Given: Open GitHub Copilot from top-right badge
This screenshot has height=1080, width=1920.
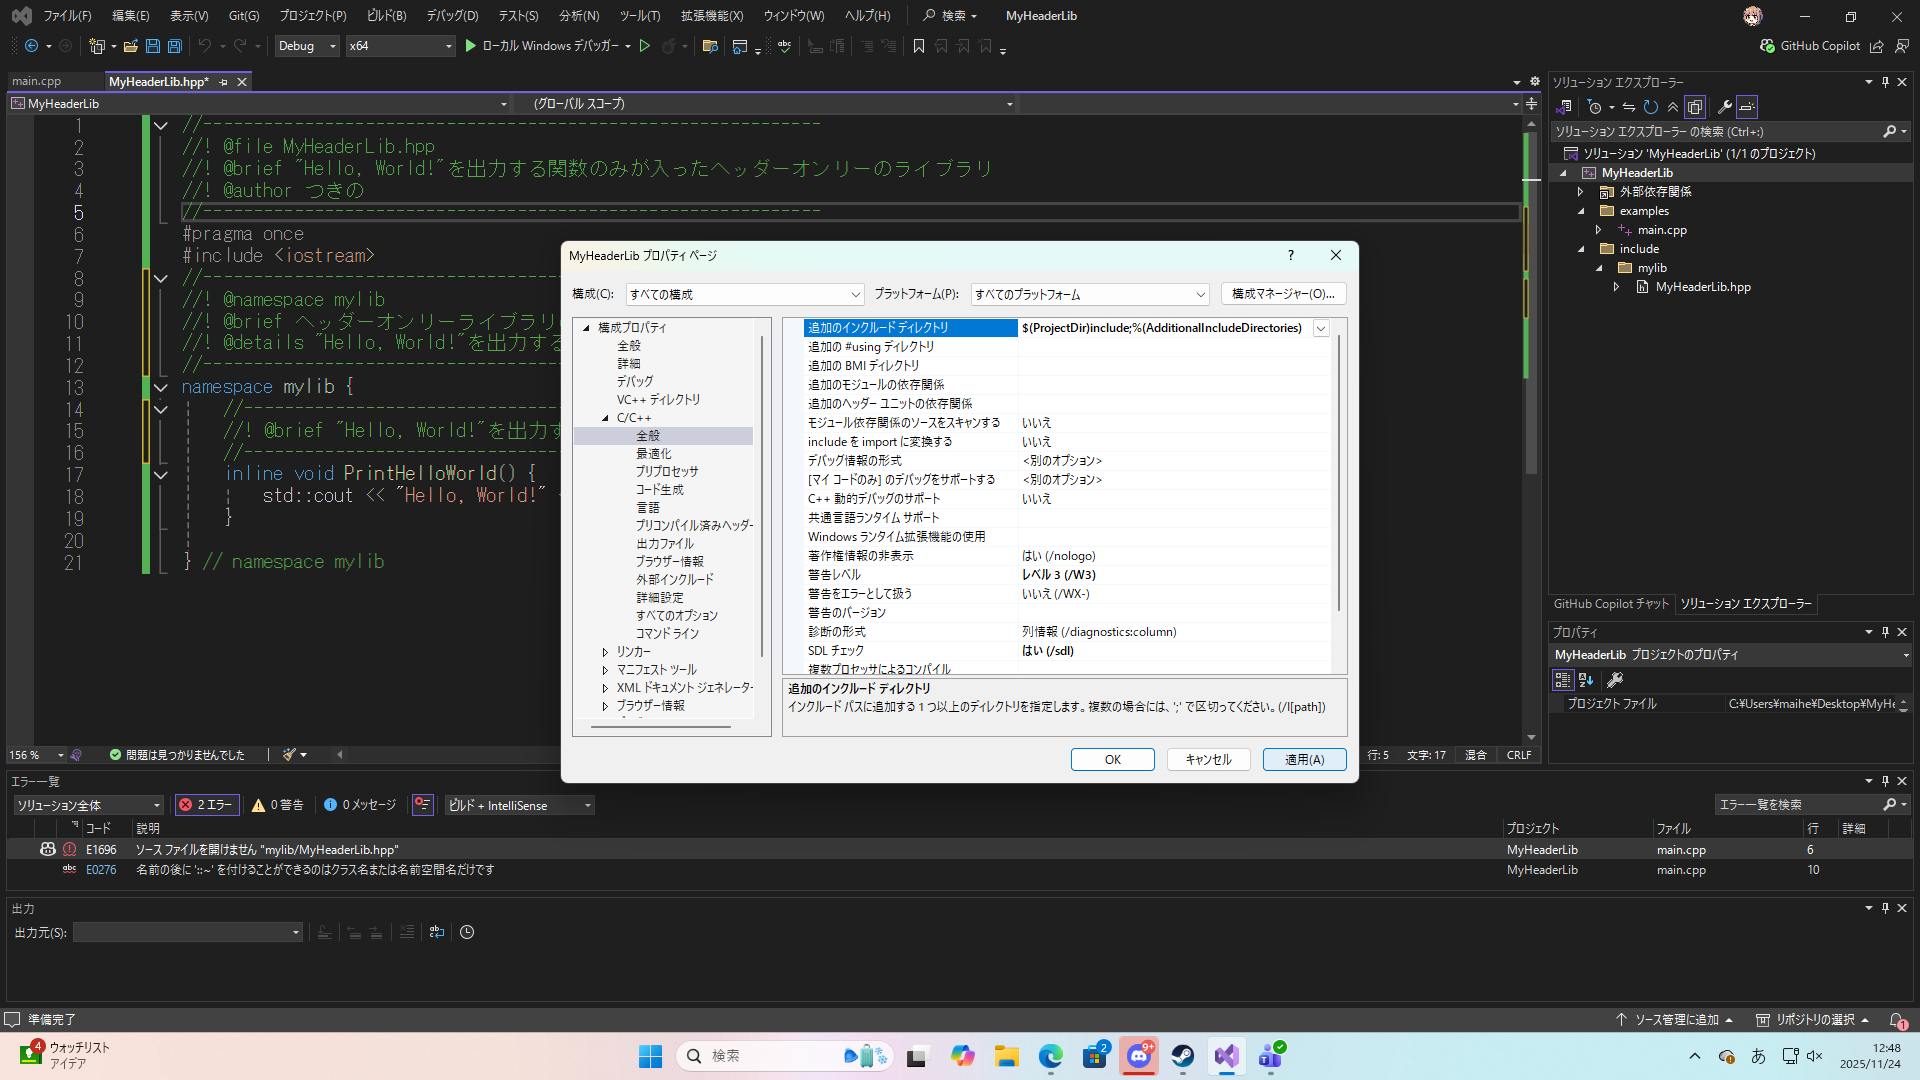Looking at the screenshot, I should 1810,46.
